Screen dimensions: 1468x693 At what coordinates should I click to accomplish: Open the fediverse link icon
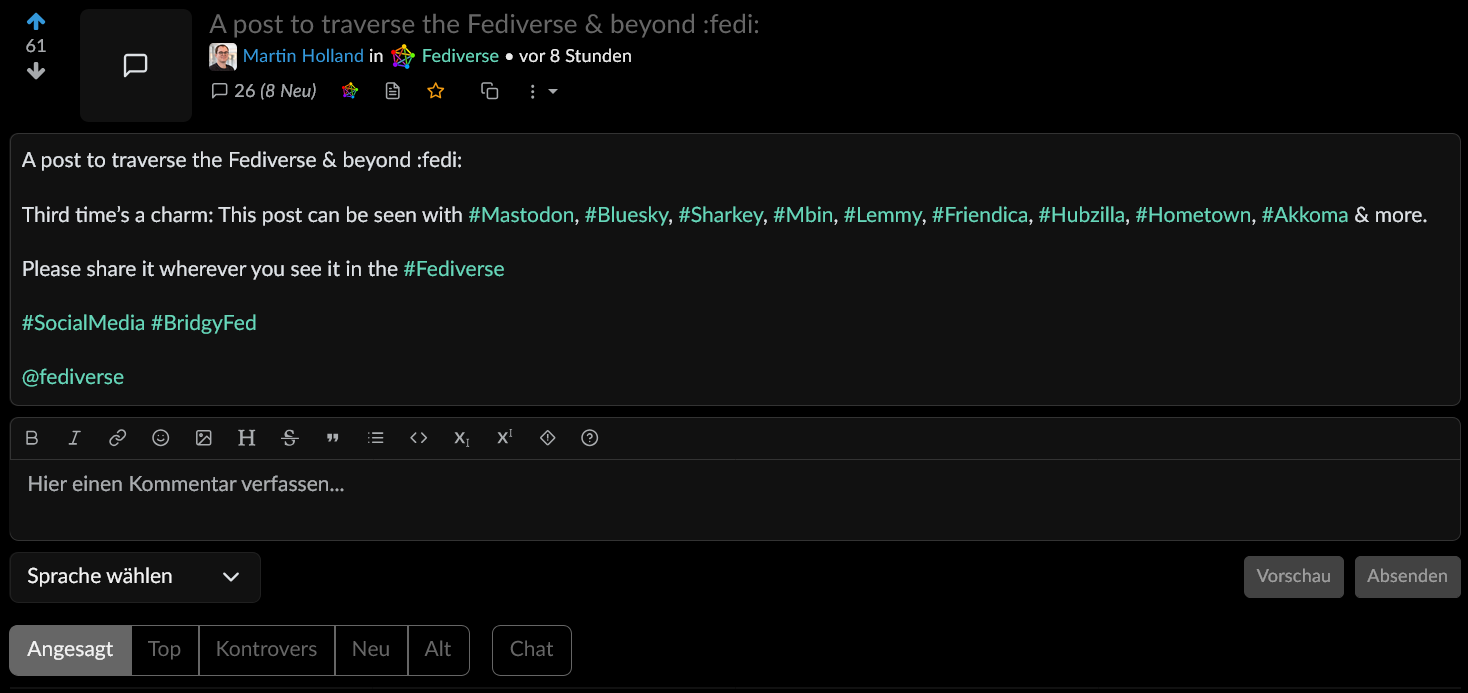pyautogui.click(x=349, y=91)
